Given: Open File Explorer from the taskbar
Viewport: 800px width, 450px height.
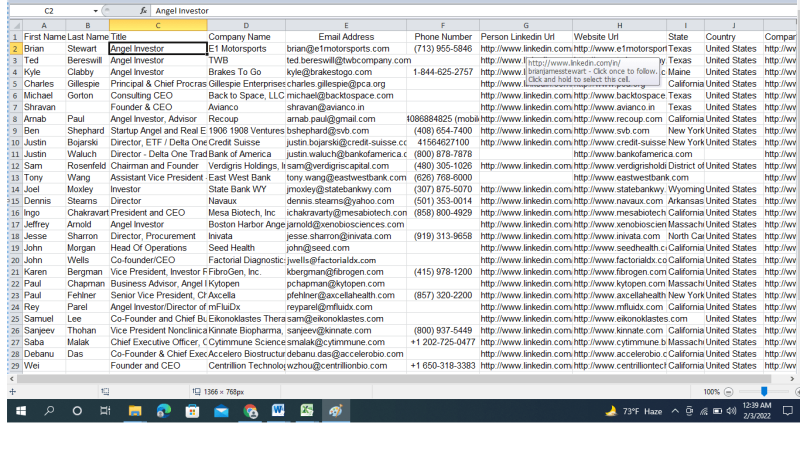Looking at the screenshot, I should tap(135, 411).
